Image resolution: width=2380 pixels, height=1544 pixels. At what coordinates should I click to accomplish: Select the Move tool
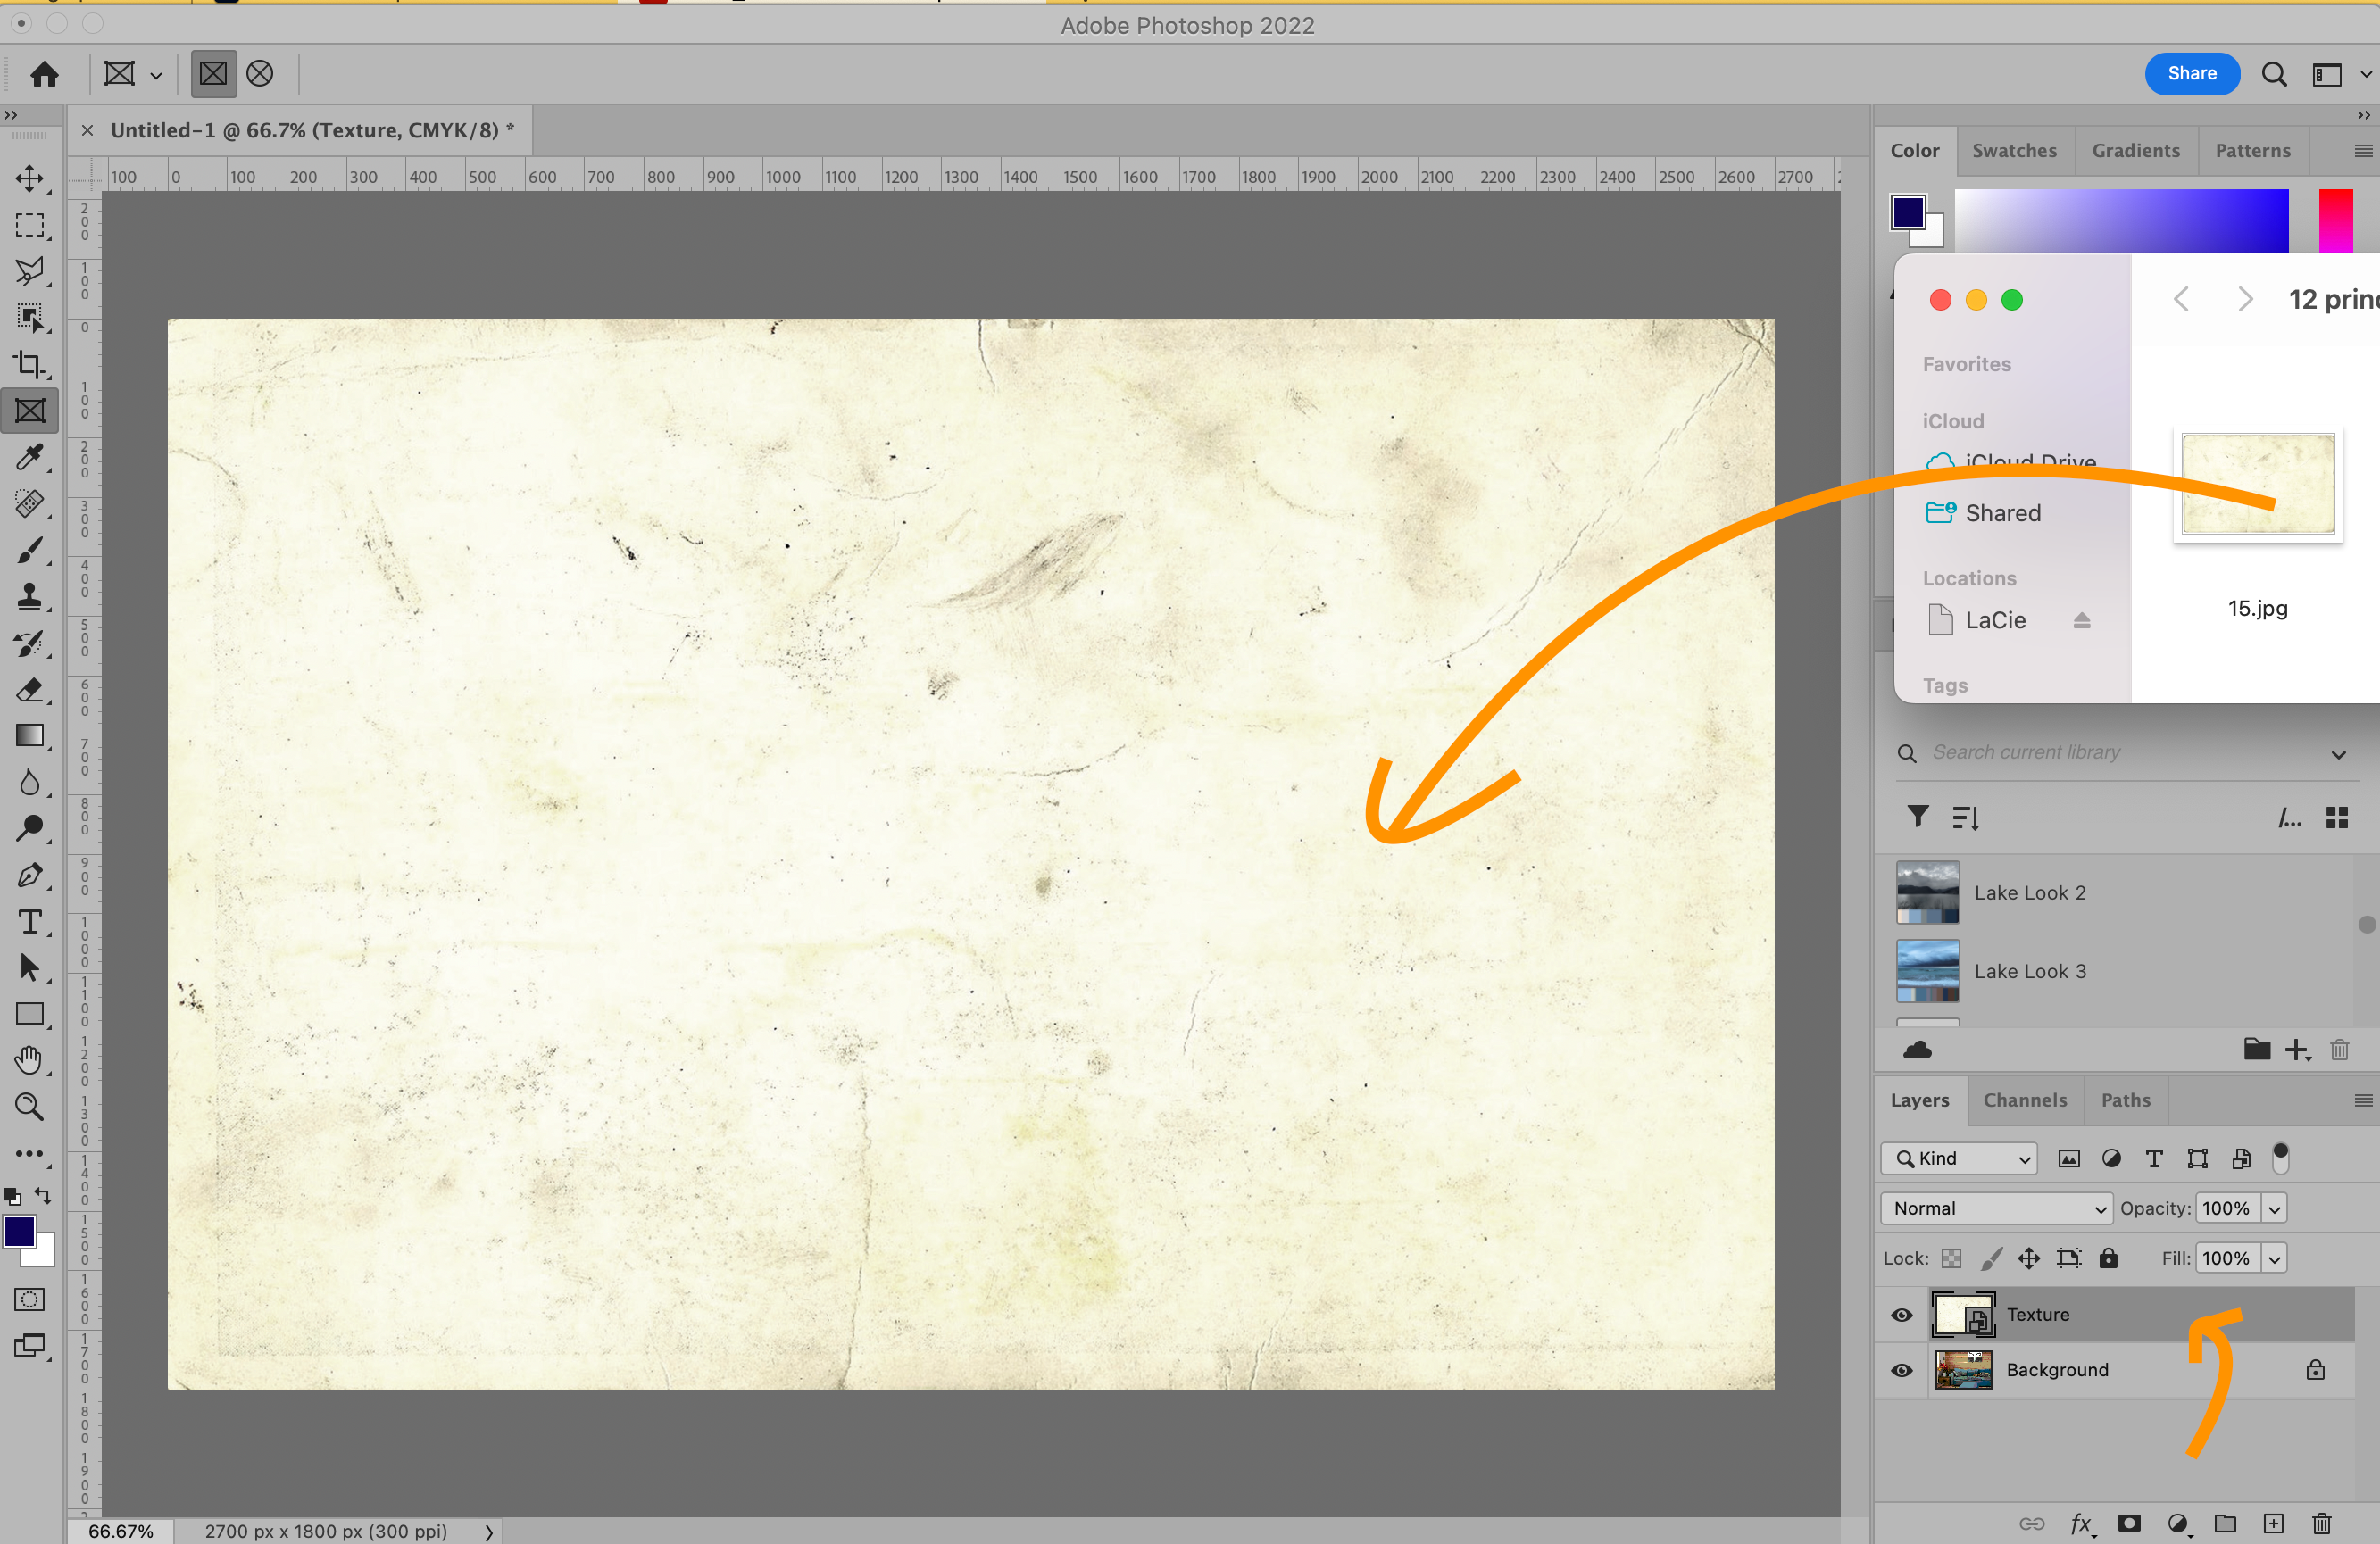30,179
